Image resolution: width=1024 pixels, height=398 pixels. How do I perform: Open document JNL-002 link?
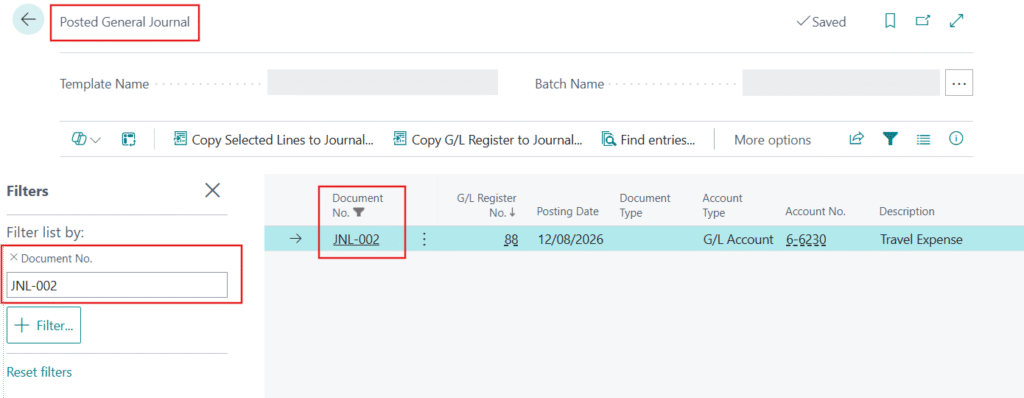(x=356, y=239)
